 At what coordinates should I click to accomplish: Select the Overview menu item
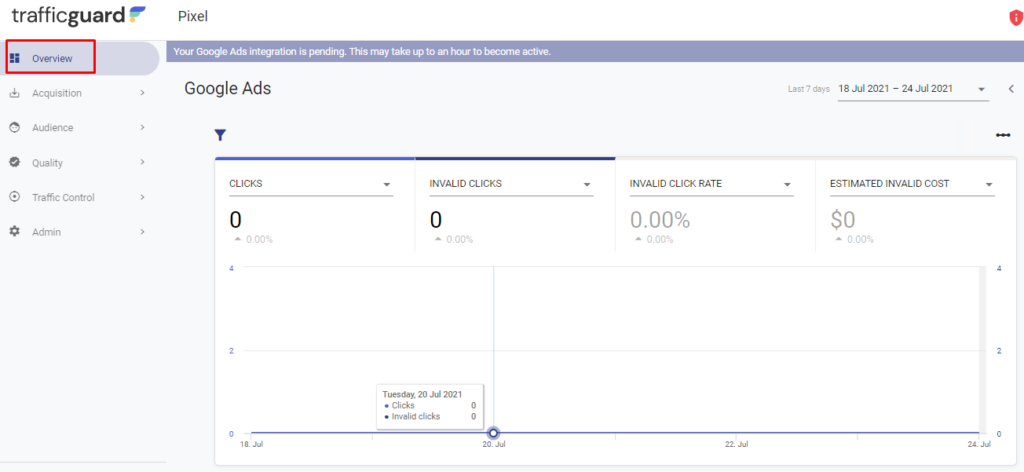tap(52, 58)
